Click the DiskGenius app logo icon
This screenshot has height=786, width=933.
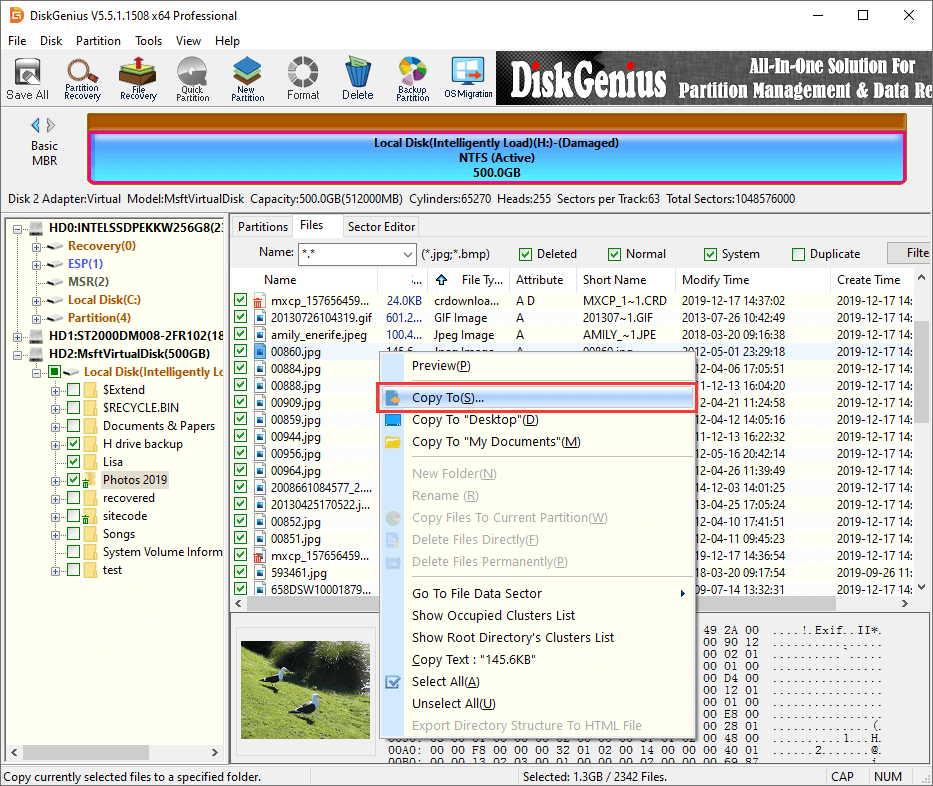pos(17,15)
